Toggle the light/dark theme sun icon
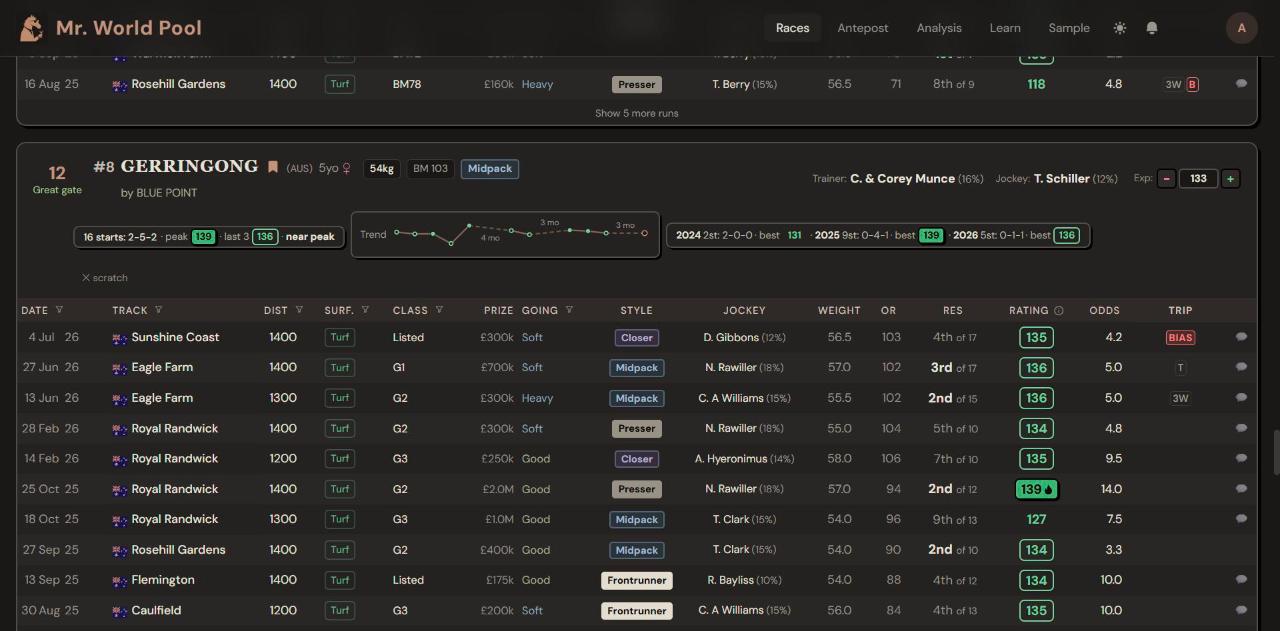1280x631 pixels. coord(1120,28)
